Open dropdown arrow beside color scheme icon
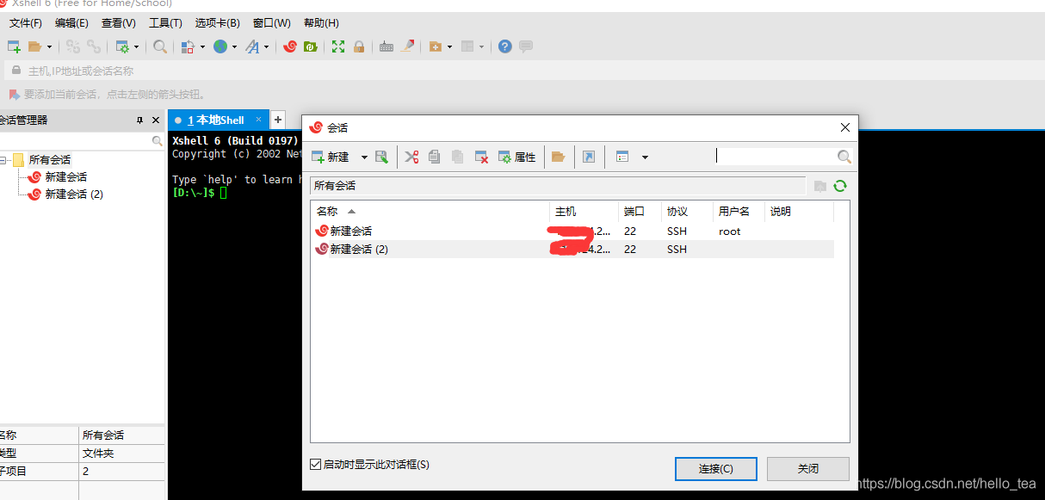 pos(202,47)
